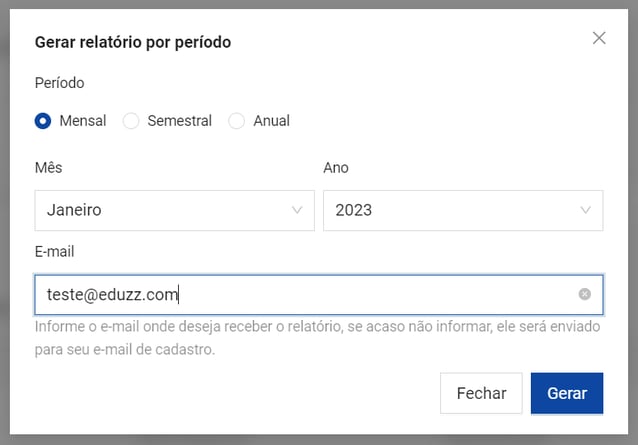Screen dimensions: 638x445
Task: Click the "Período" section label
Action: pos(60,83)
